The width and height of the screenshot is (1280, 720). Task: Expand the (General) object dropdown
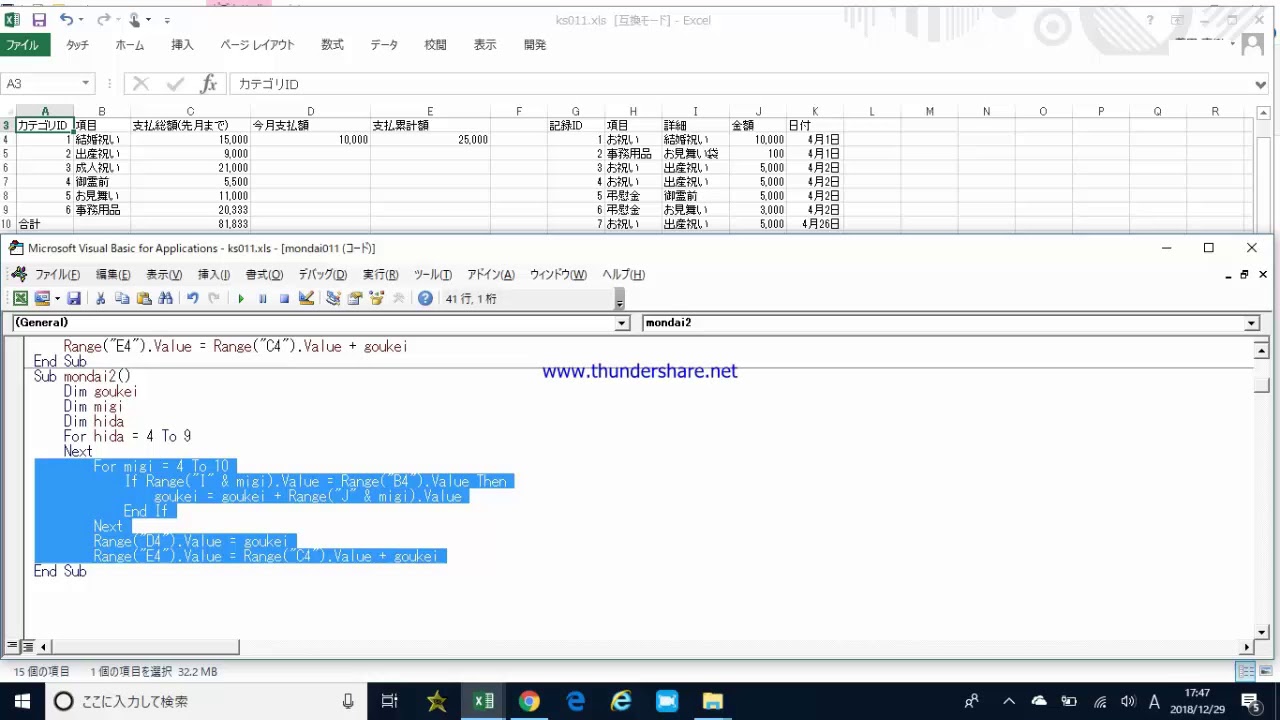pyautogui.click(x=622, y=323)
